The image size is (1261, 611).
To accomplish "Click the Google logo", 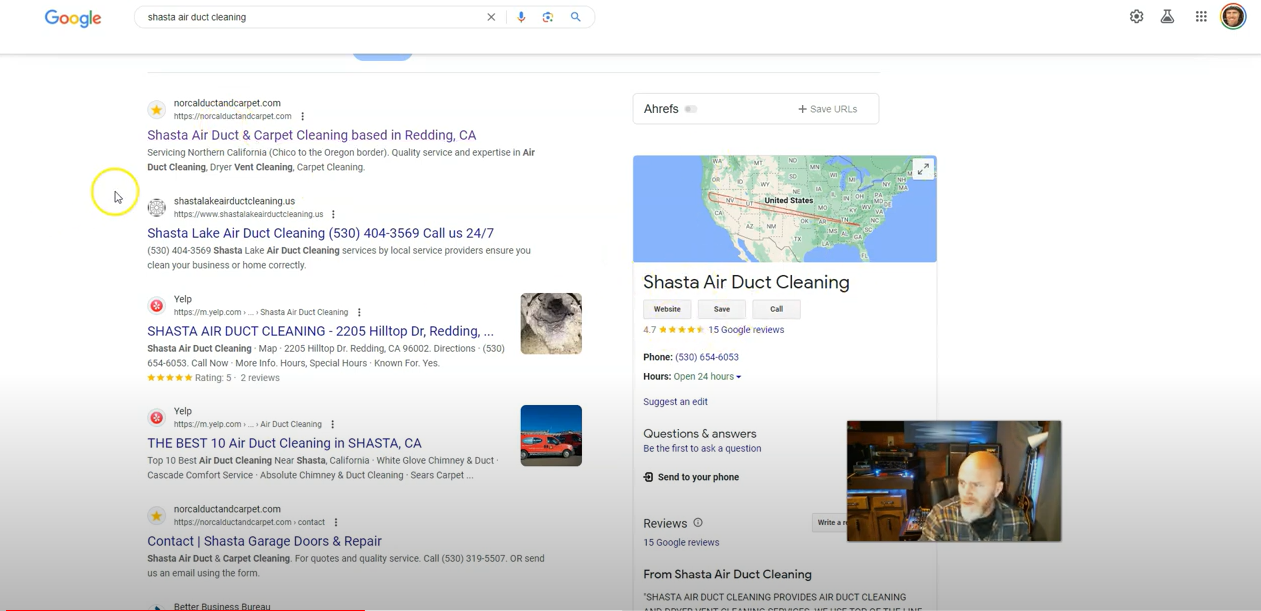I will tap(73, 18).
